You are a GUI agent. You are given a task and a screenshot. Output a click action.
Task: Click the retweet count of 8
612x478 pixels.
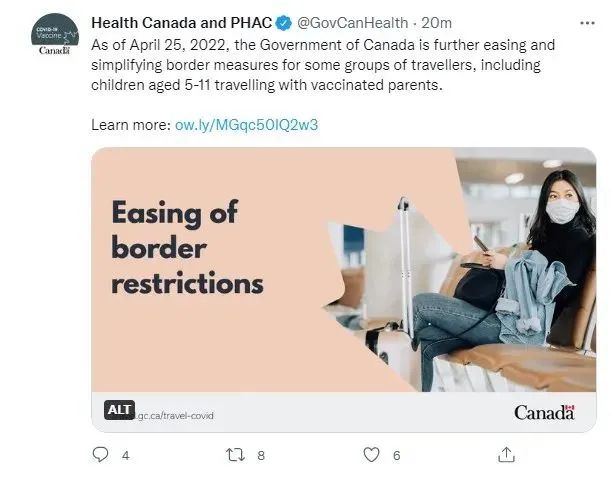point(261,455)
